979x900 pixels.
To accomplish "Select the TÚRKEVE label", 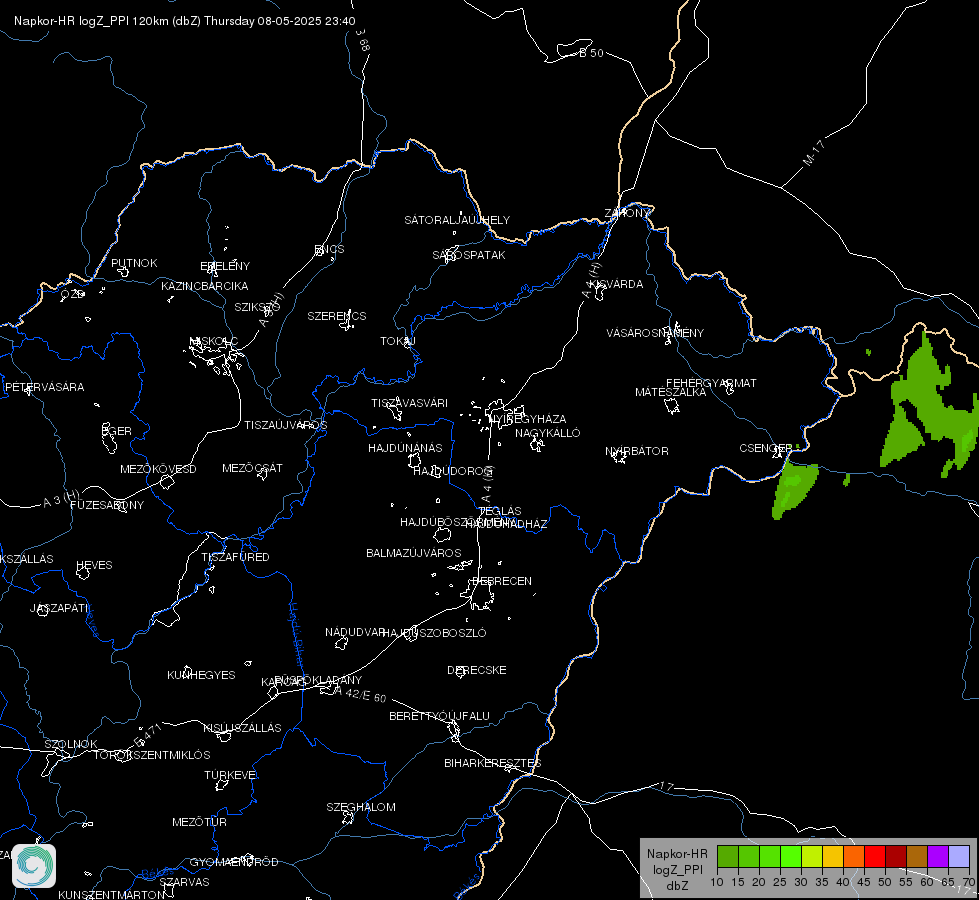I will [x=231, y=774].
